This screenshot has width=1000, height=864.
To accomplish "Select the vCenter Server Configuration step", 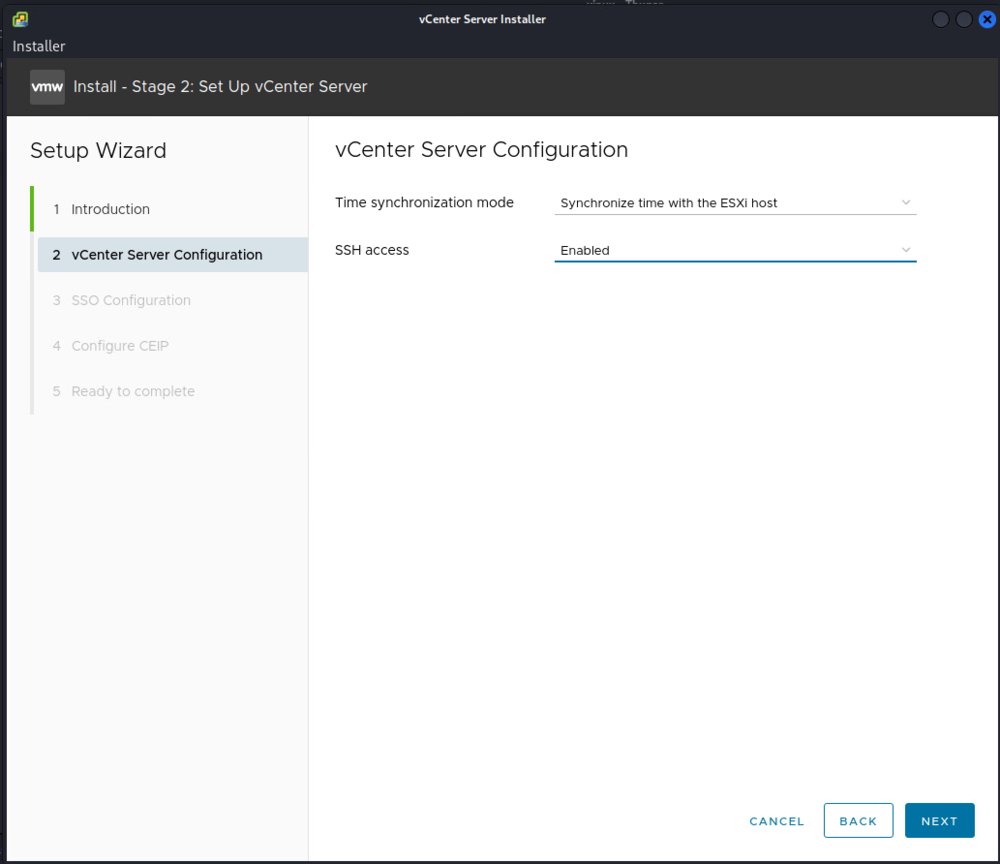I will point(167,255).
